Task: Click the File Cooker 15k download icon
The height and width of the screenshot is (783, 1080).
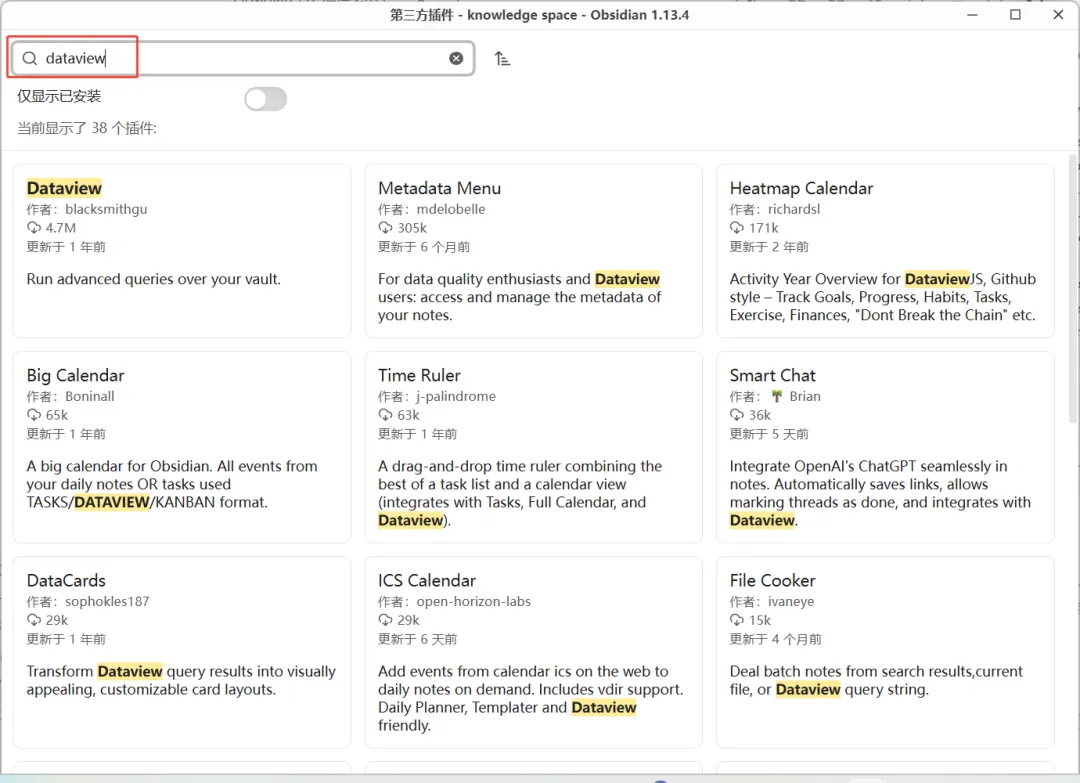Action: [737, 620]
